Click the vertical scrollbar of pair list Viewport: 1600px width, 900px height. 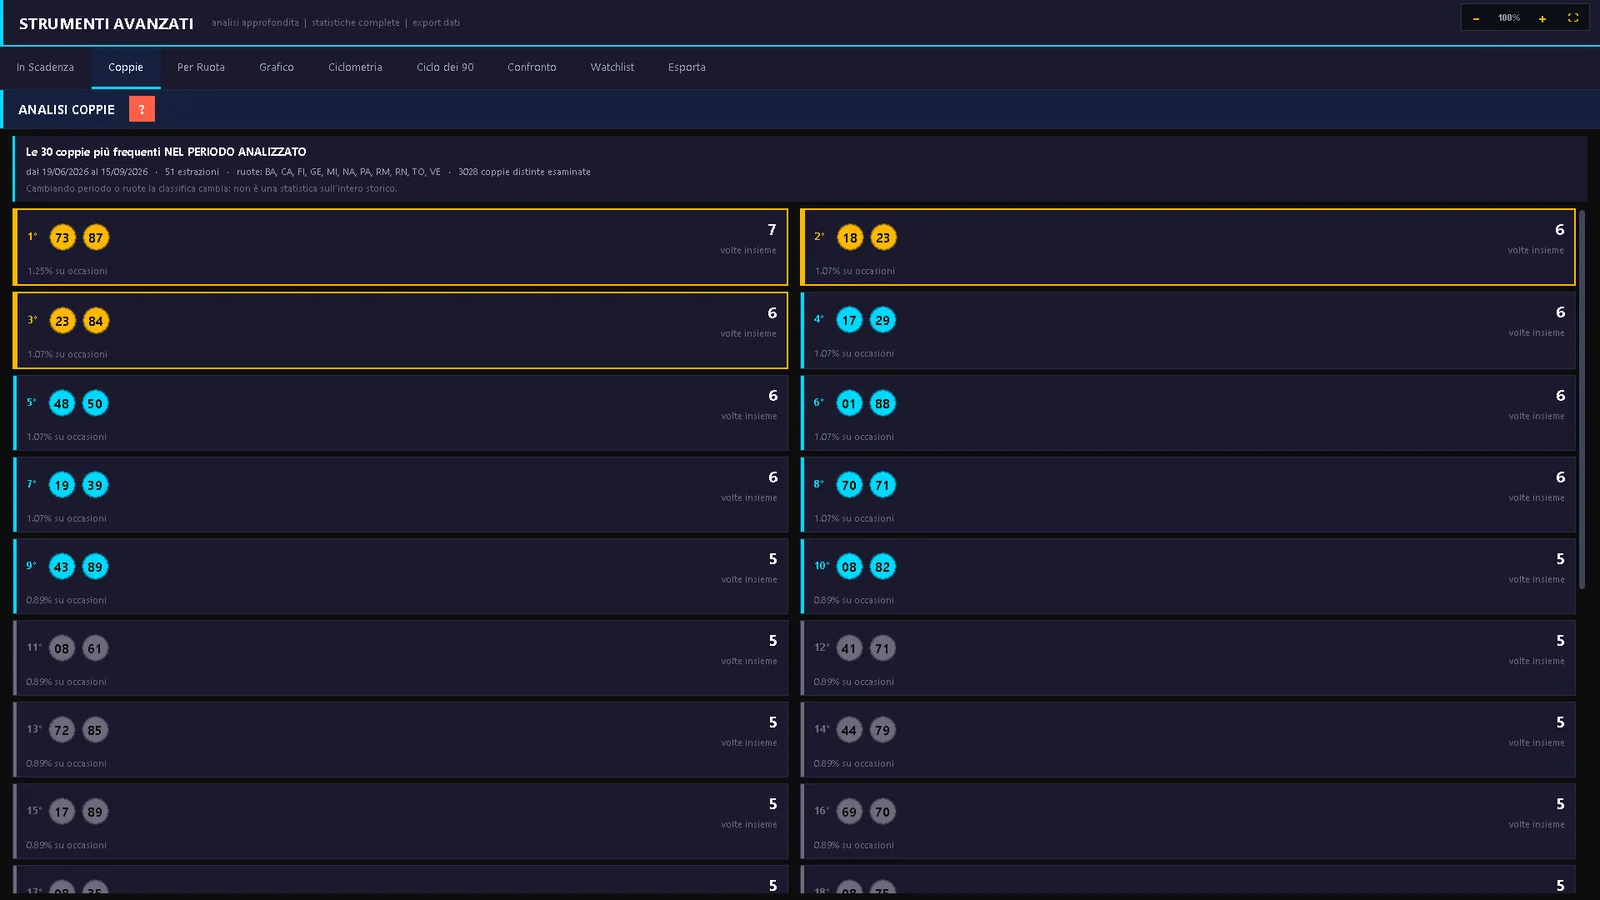pyautogui.click(x=1582, y=399)
